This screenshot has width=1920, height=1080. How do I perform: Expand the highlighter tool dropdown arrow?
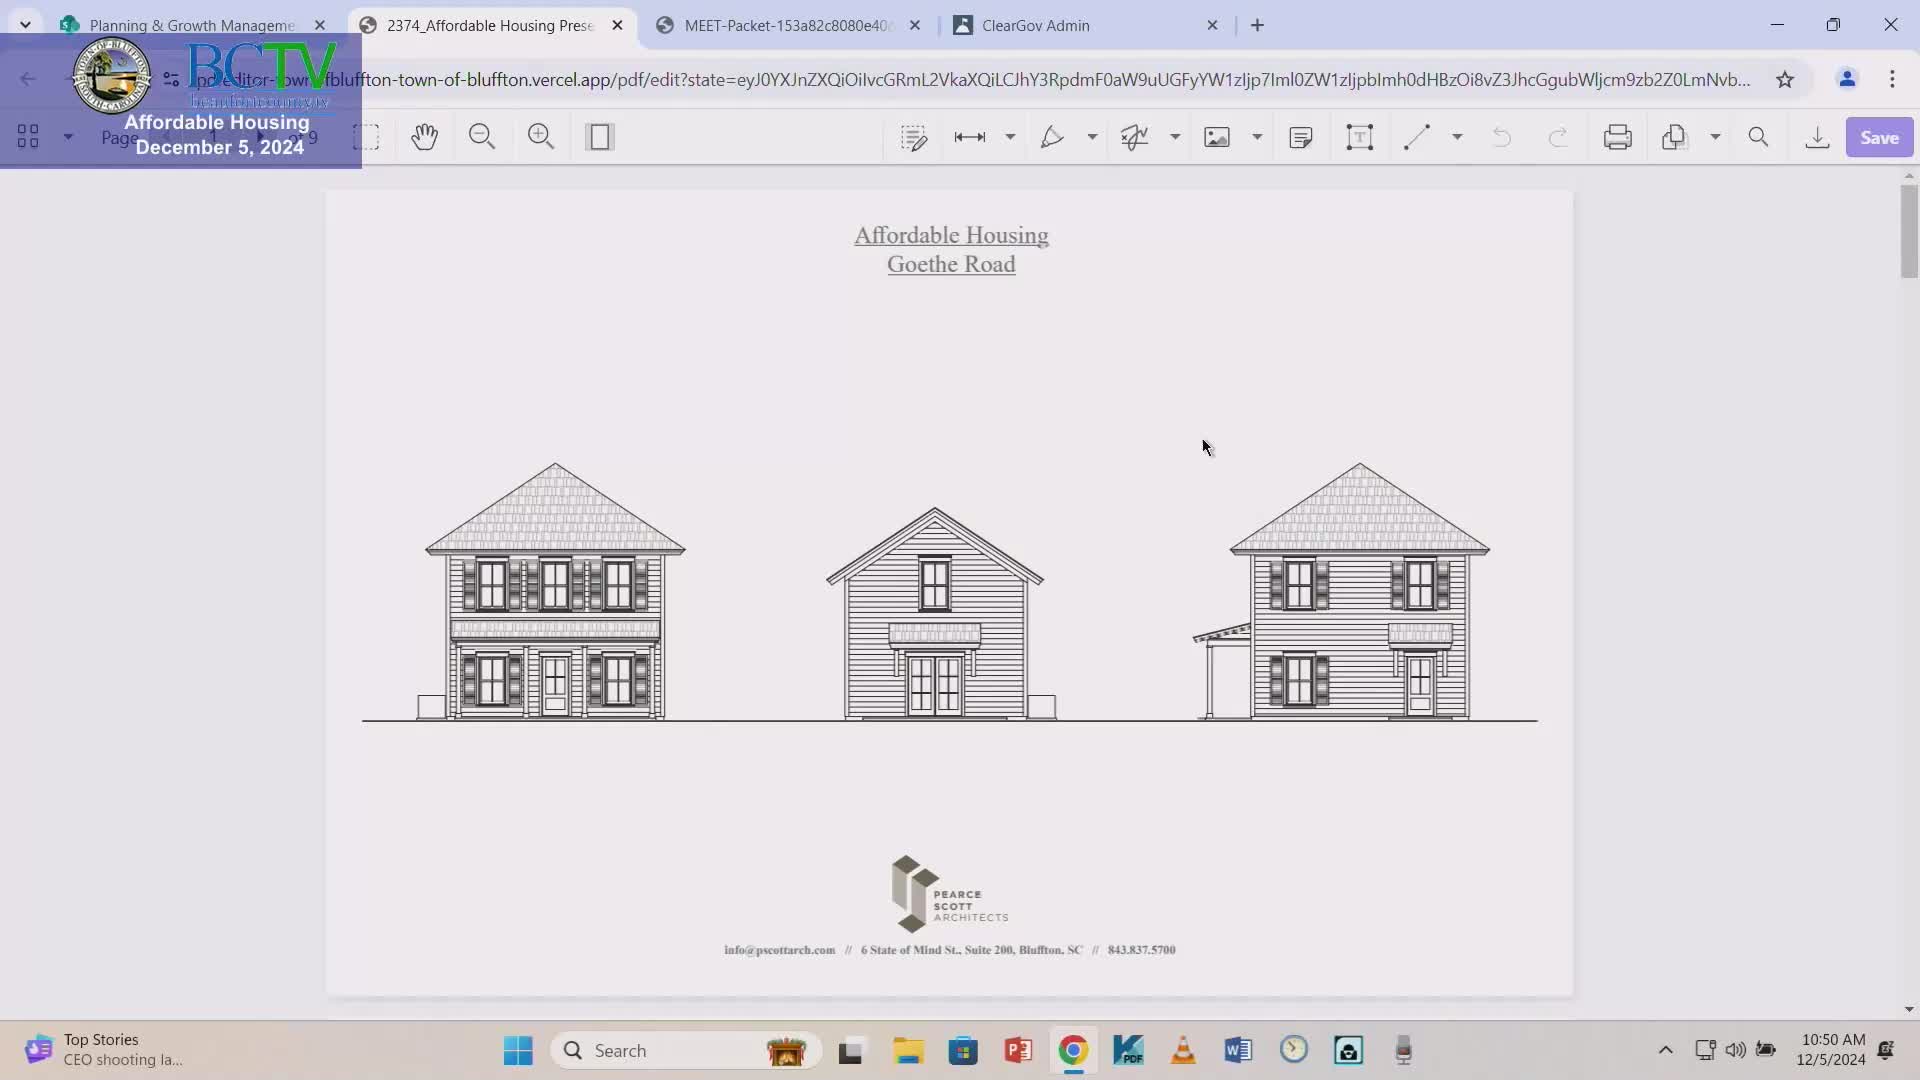[1092, 137]
